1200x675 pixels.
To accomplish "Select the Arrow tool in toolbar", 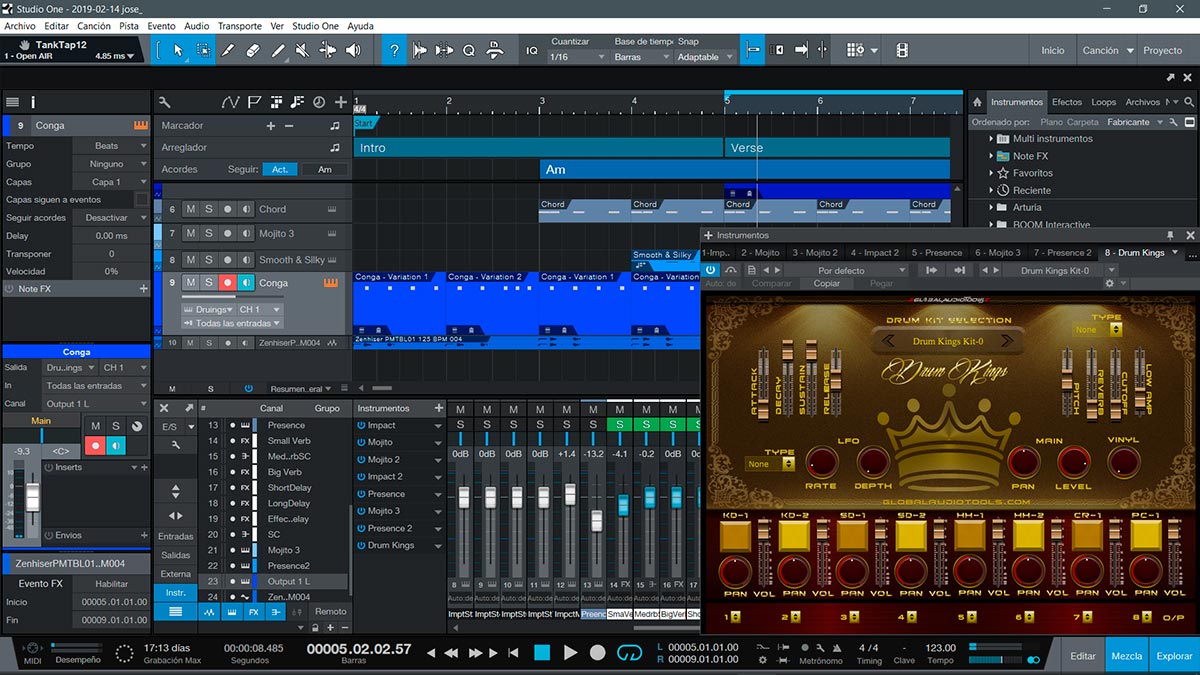I will click(178, 50).
